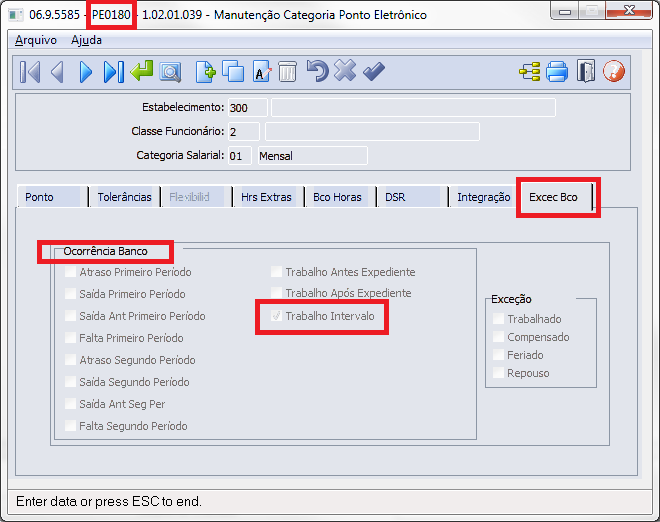
Task: Toggle Saída Primeiro Período checkbox
Action: [70, 293]
